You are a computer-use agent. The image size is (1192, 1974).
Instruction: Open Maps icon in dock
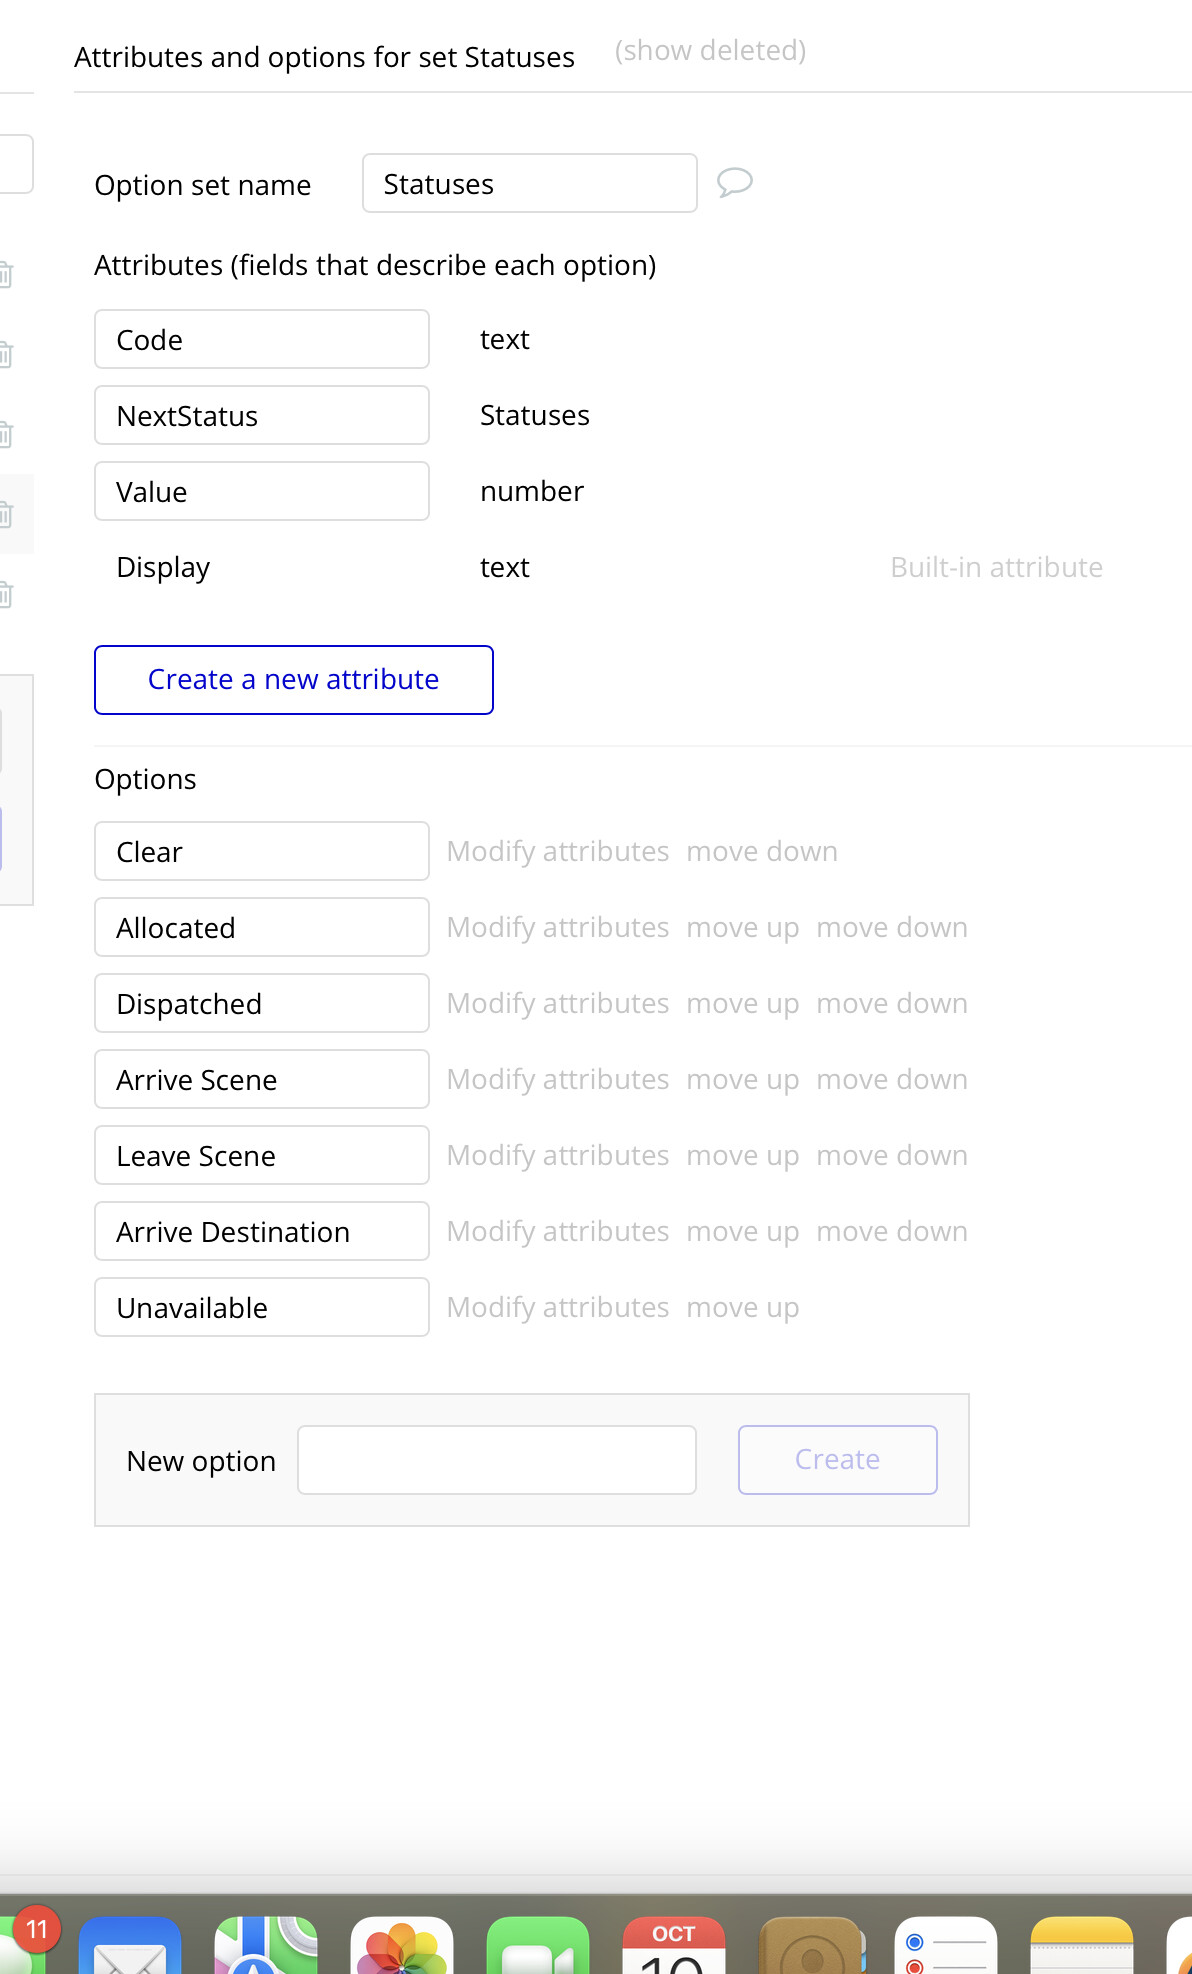pyautogui.click(x=266, y=1945)
